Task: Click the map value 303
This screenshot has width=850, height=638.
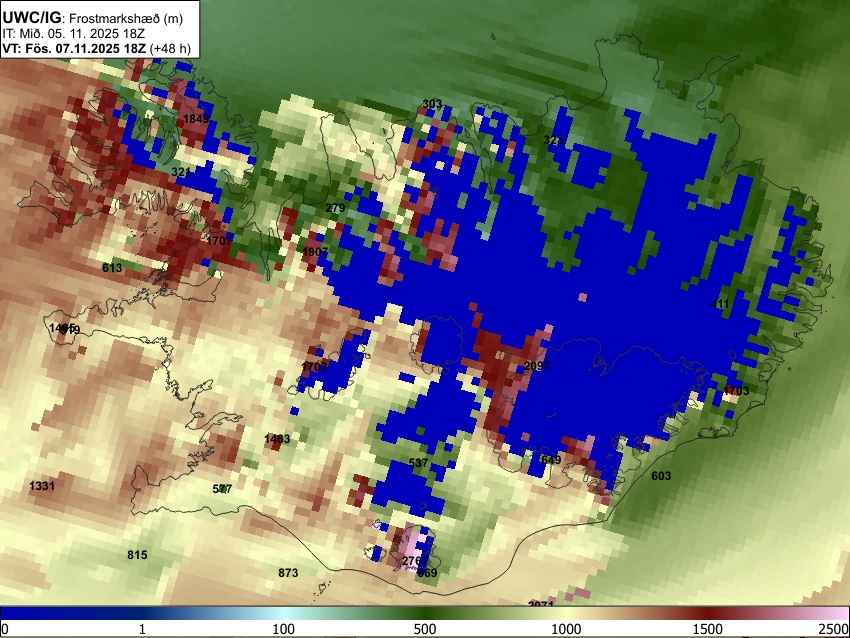Action: pos(432,104)
